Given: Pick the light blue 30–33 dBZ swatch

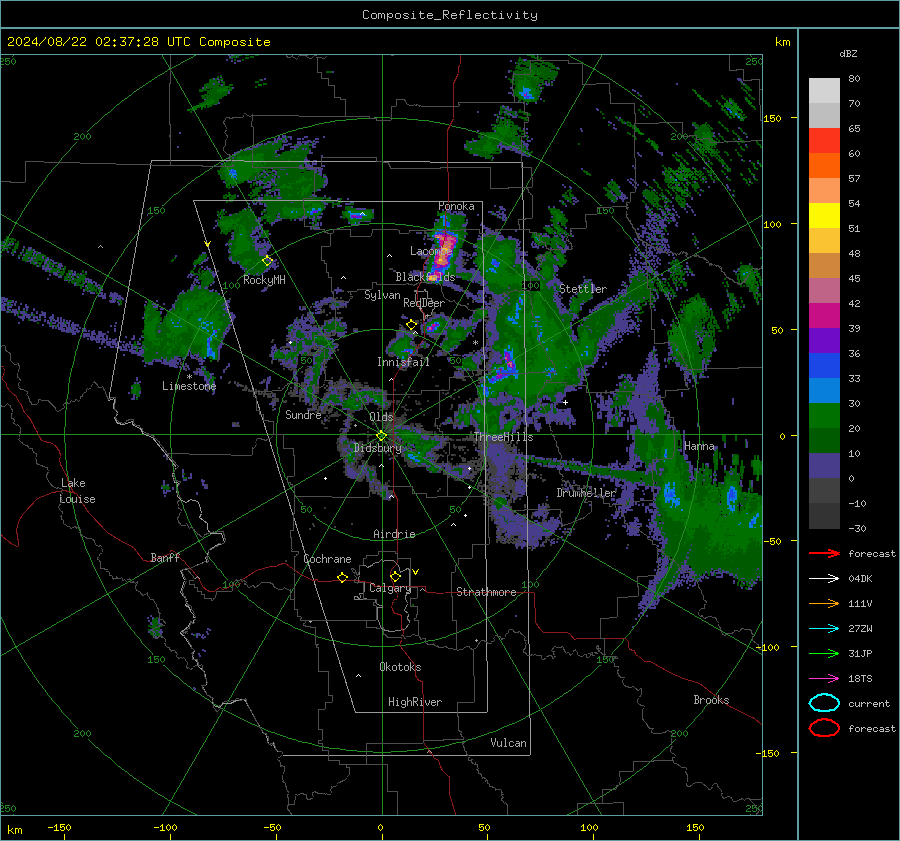Looking at the screenshot, I should (824, 391).
